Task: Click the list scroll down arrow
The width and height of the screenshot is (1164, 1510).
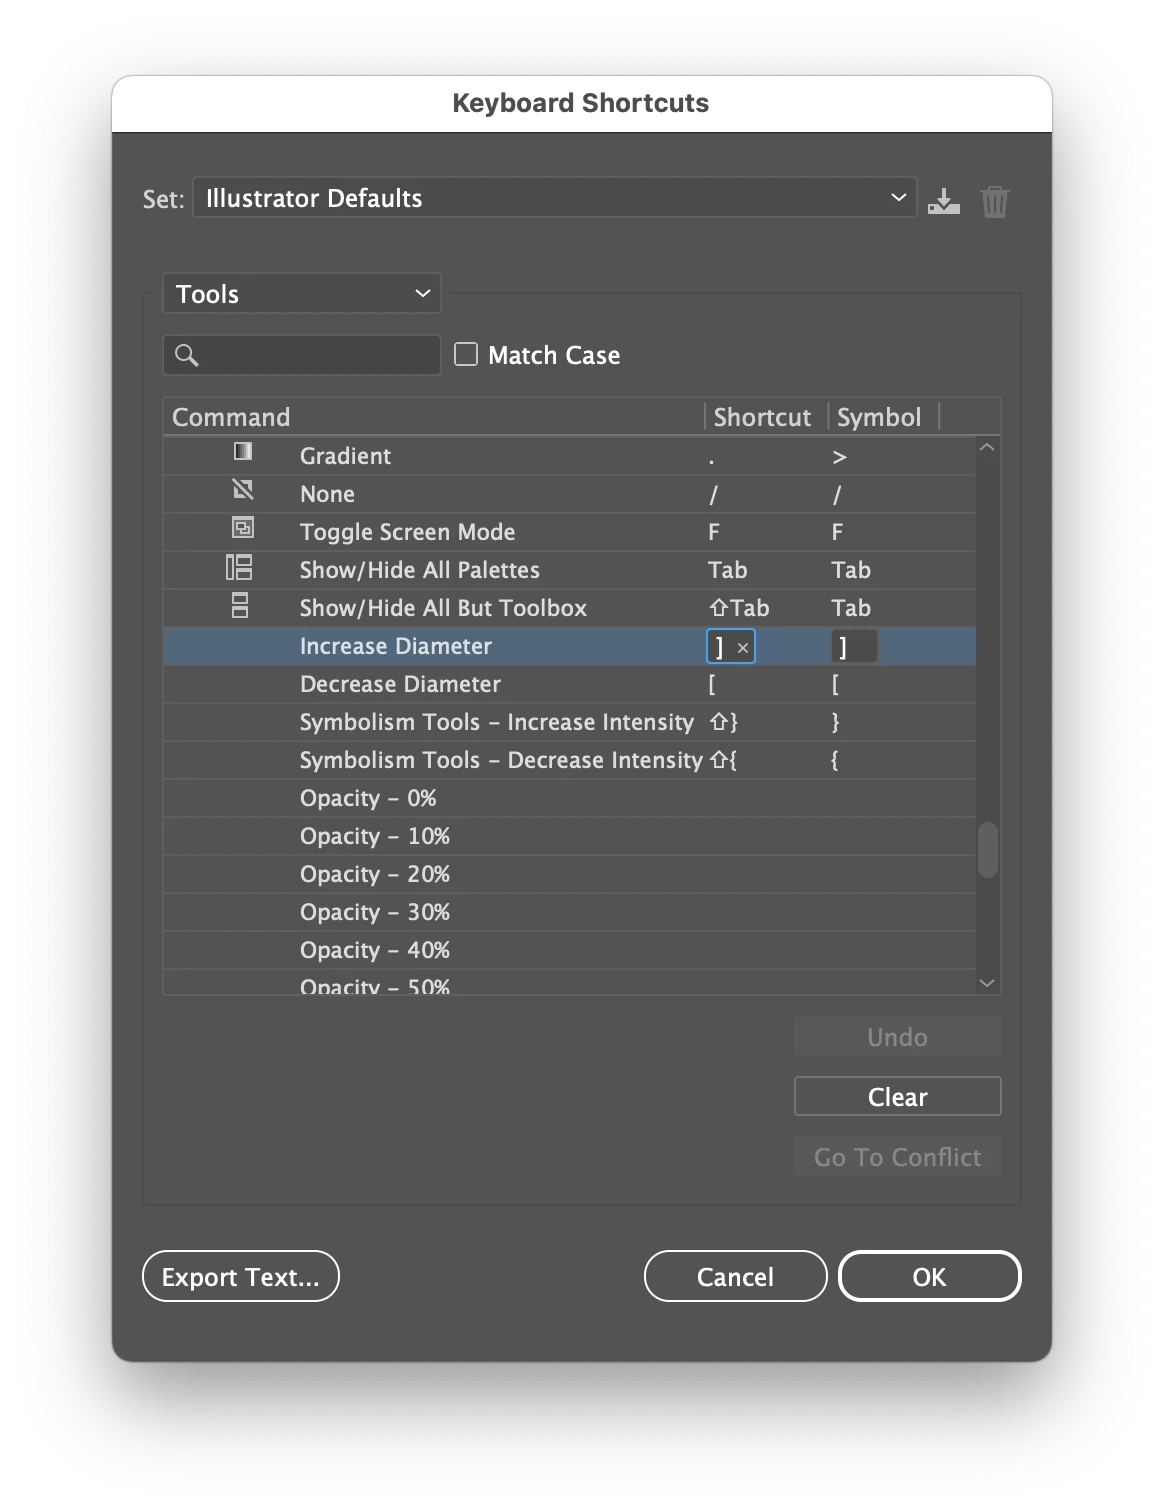Action: [987, 983]
